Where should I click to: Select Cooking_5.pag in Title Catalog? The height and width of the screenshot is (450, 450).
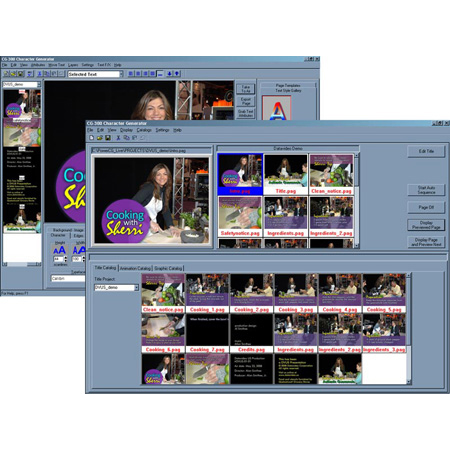click(384, 293)
